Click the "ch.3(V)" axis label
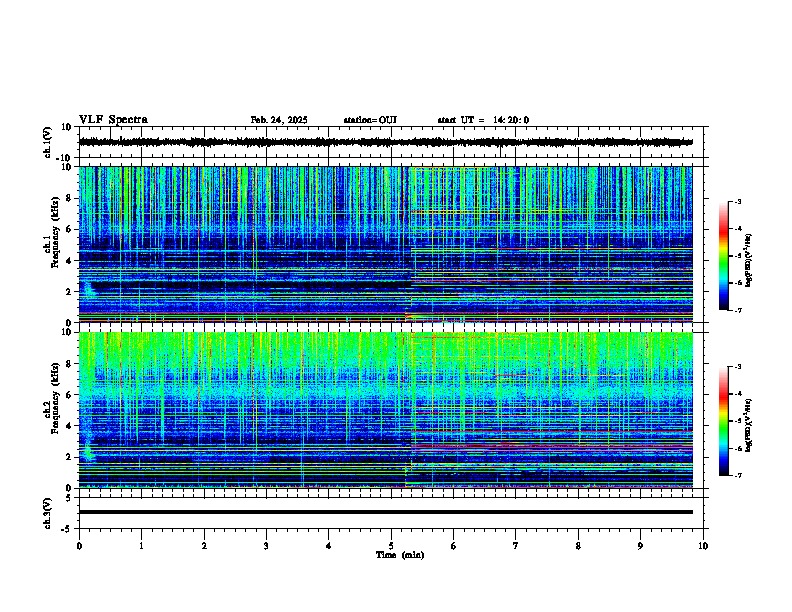792x612 pixels. (x=48, y=513)
